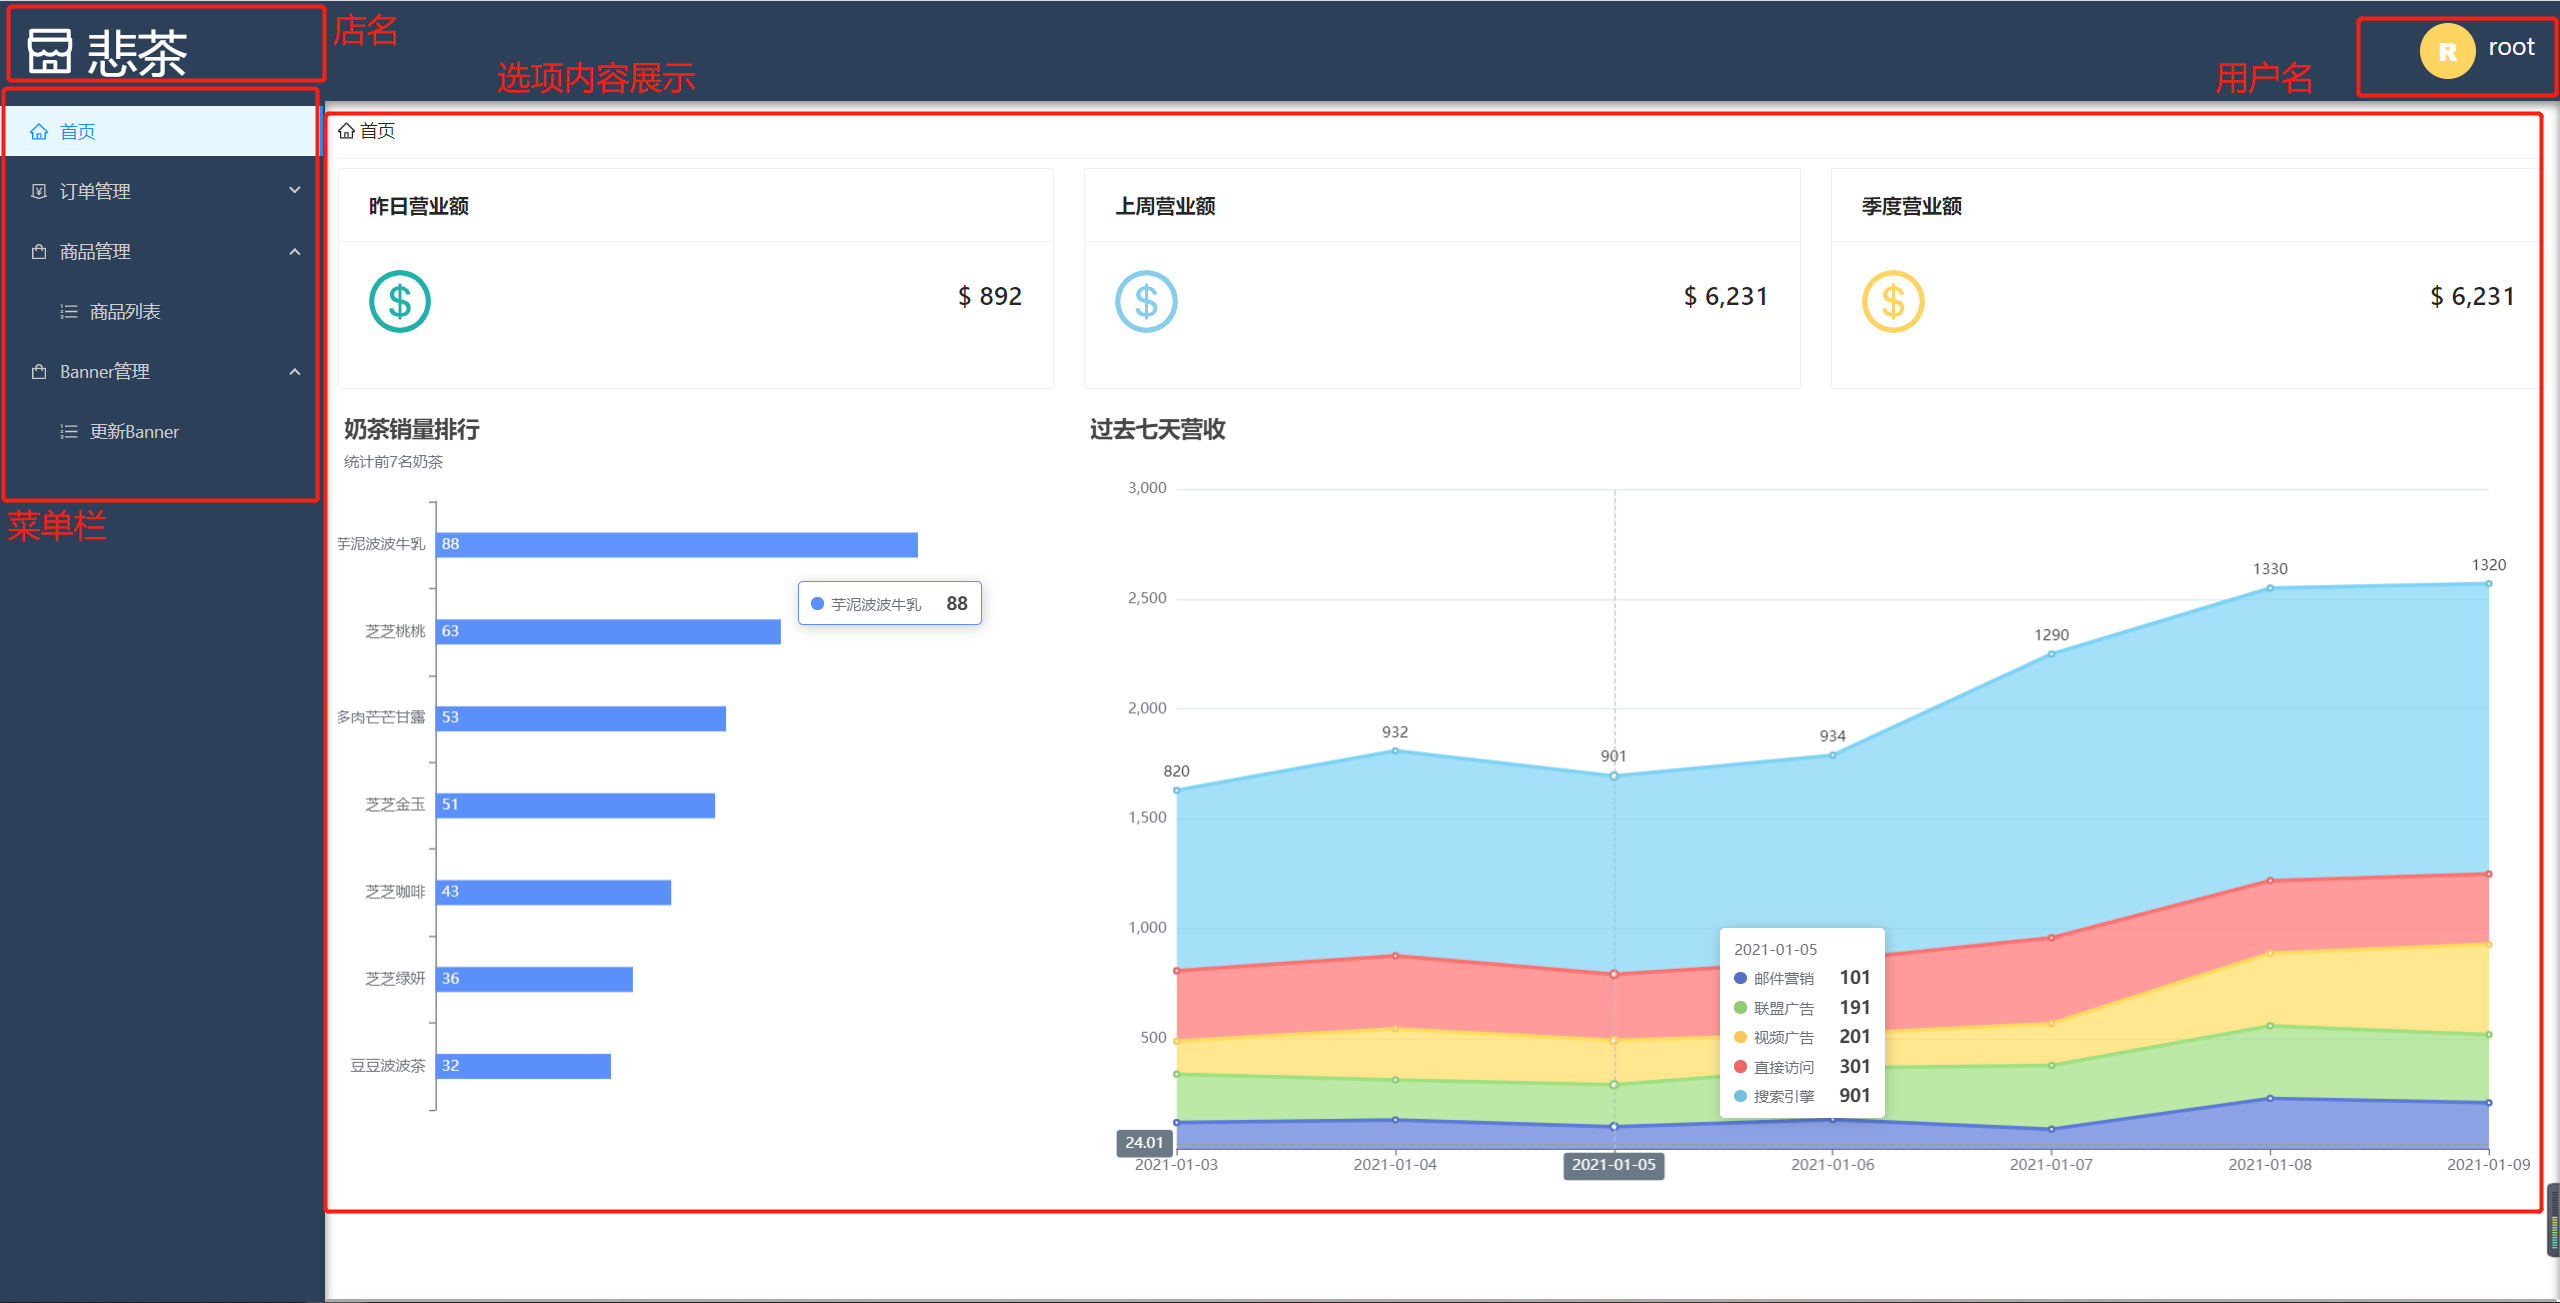Collapse the 商品管理 chevron

(x=295, y=251)
